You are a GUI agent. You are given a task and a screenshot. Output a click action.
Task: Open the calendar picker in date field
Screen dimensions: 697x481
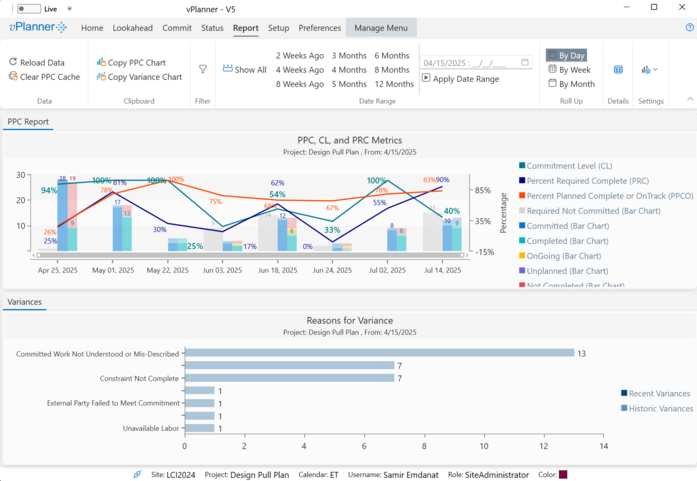coord(526,62)
